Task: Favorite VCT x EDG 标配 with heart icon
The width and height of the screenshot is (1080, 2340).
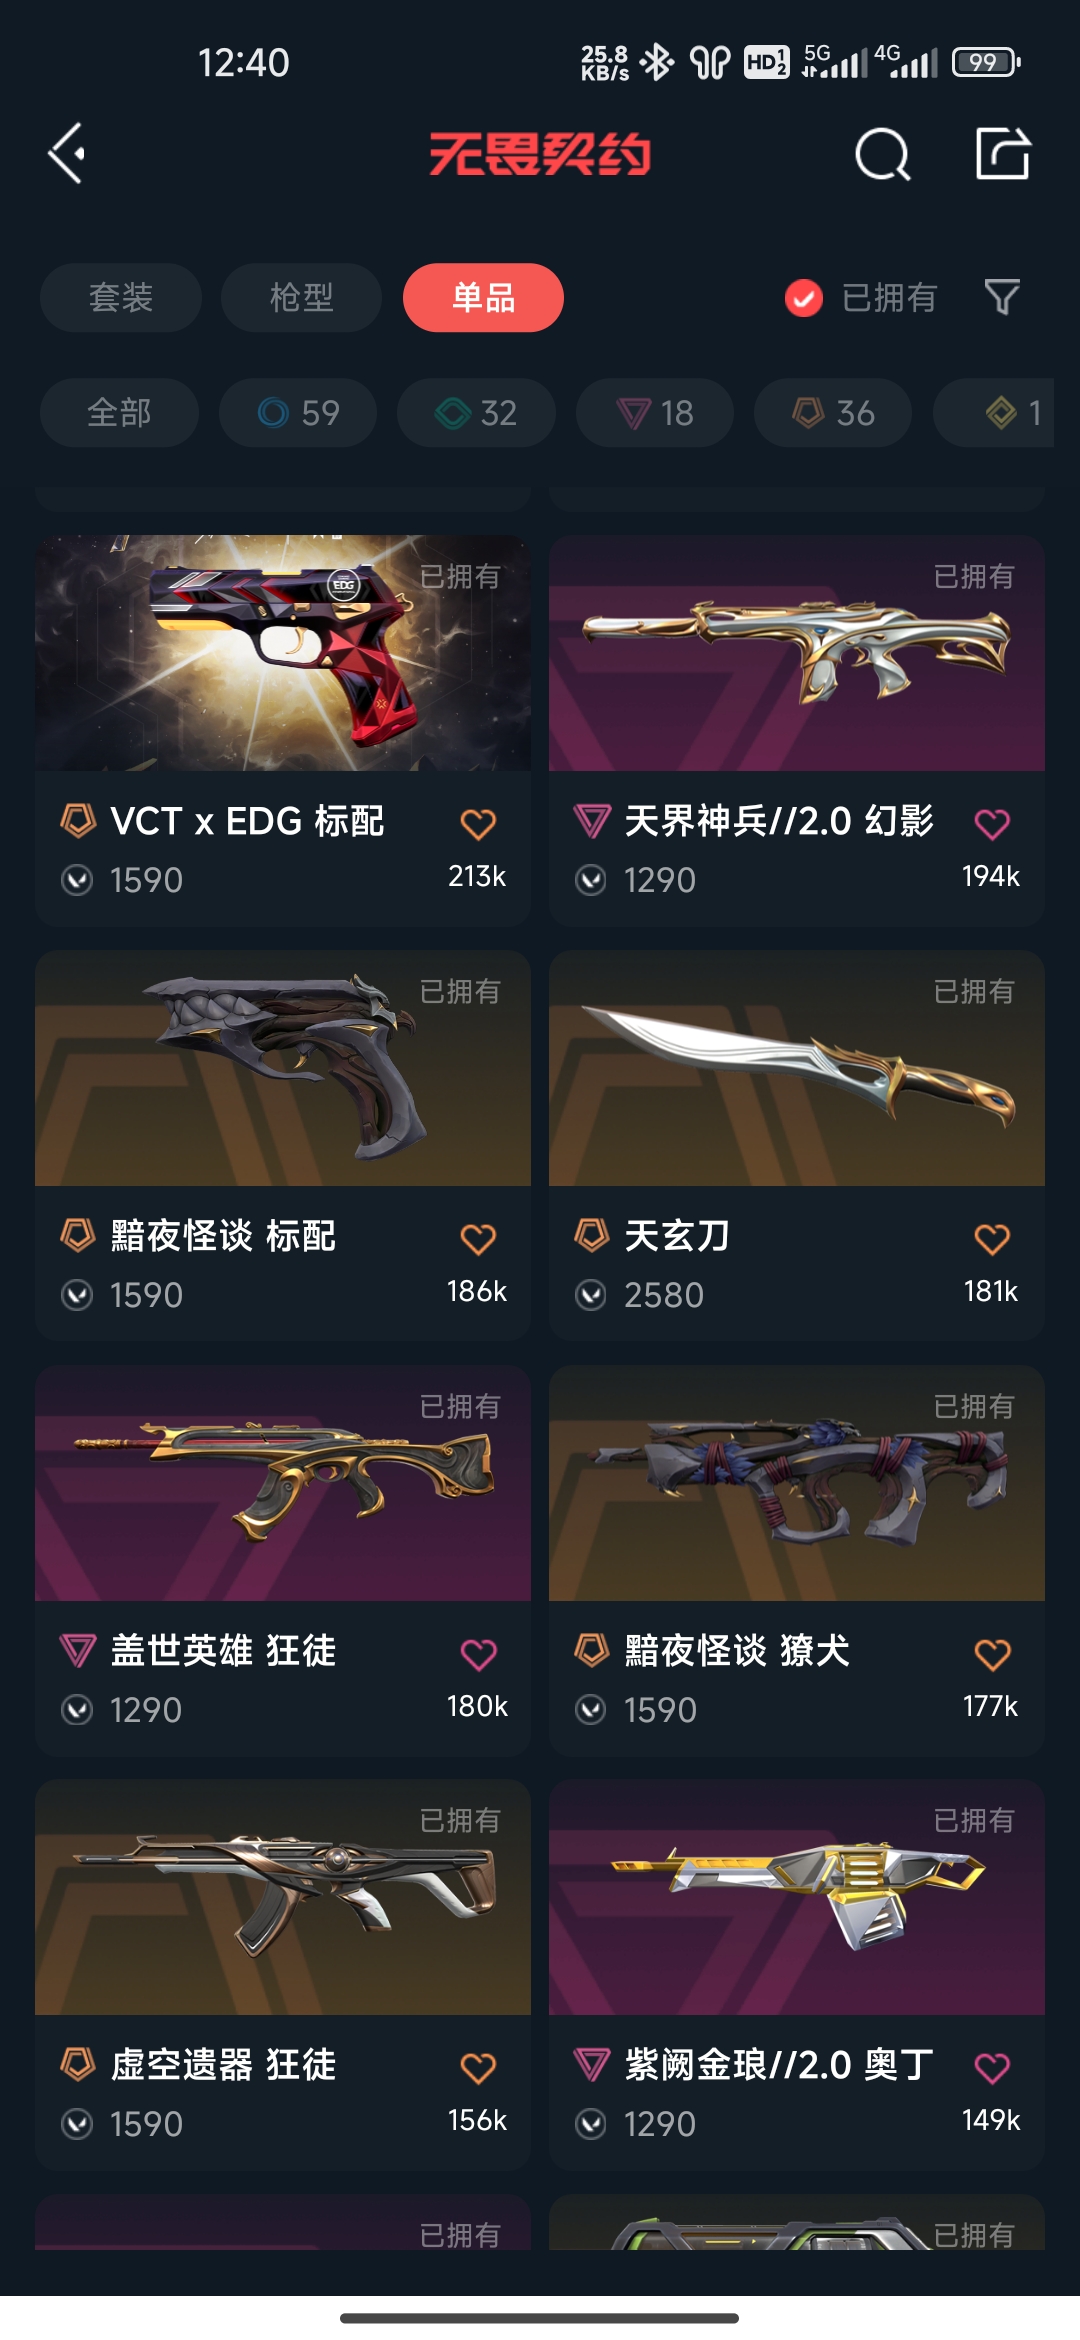Action: tap(478, 824)
